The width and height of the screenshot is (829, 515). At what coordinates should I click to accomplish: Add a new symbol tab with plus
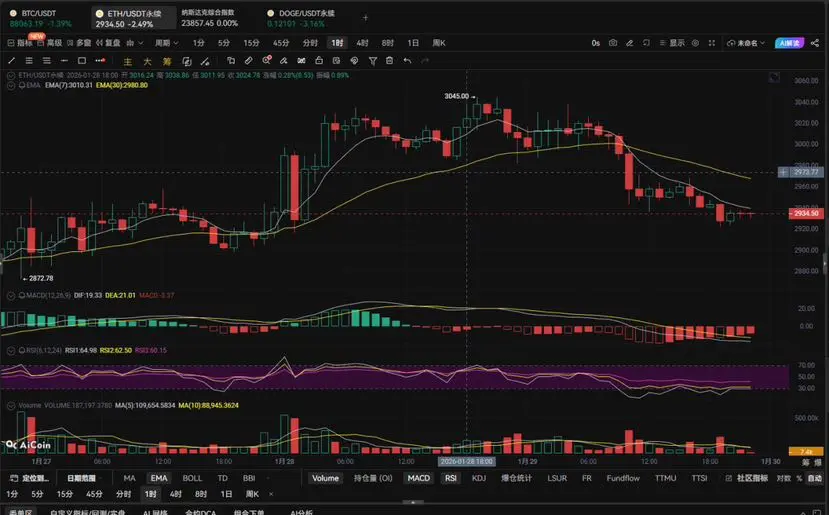coord(365,17)
